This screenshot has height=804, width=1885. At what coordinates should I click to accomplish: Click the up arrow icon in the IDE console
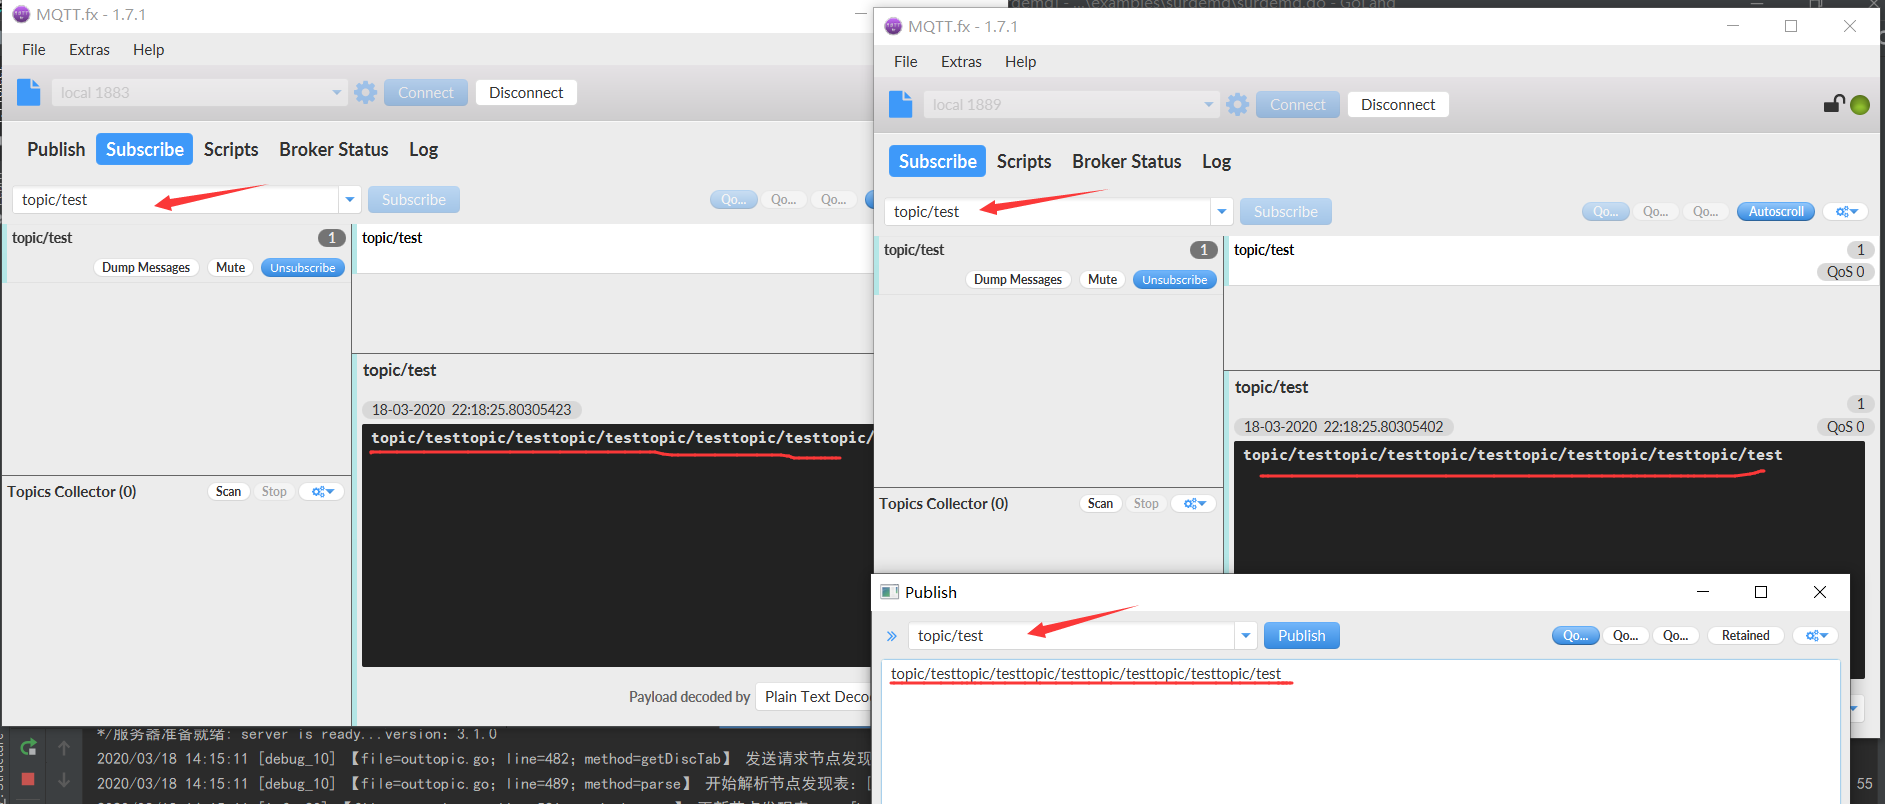coord(64,747)
